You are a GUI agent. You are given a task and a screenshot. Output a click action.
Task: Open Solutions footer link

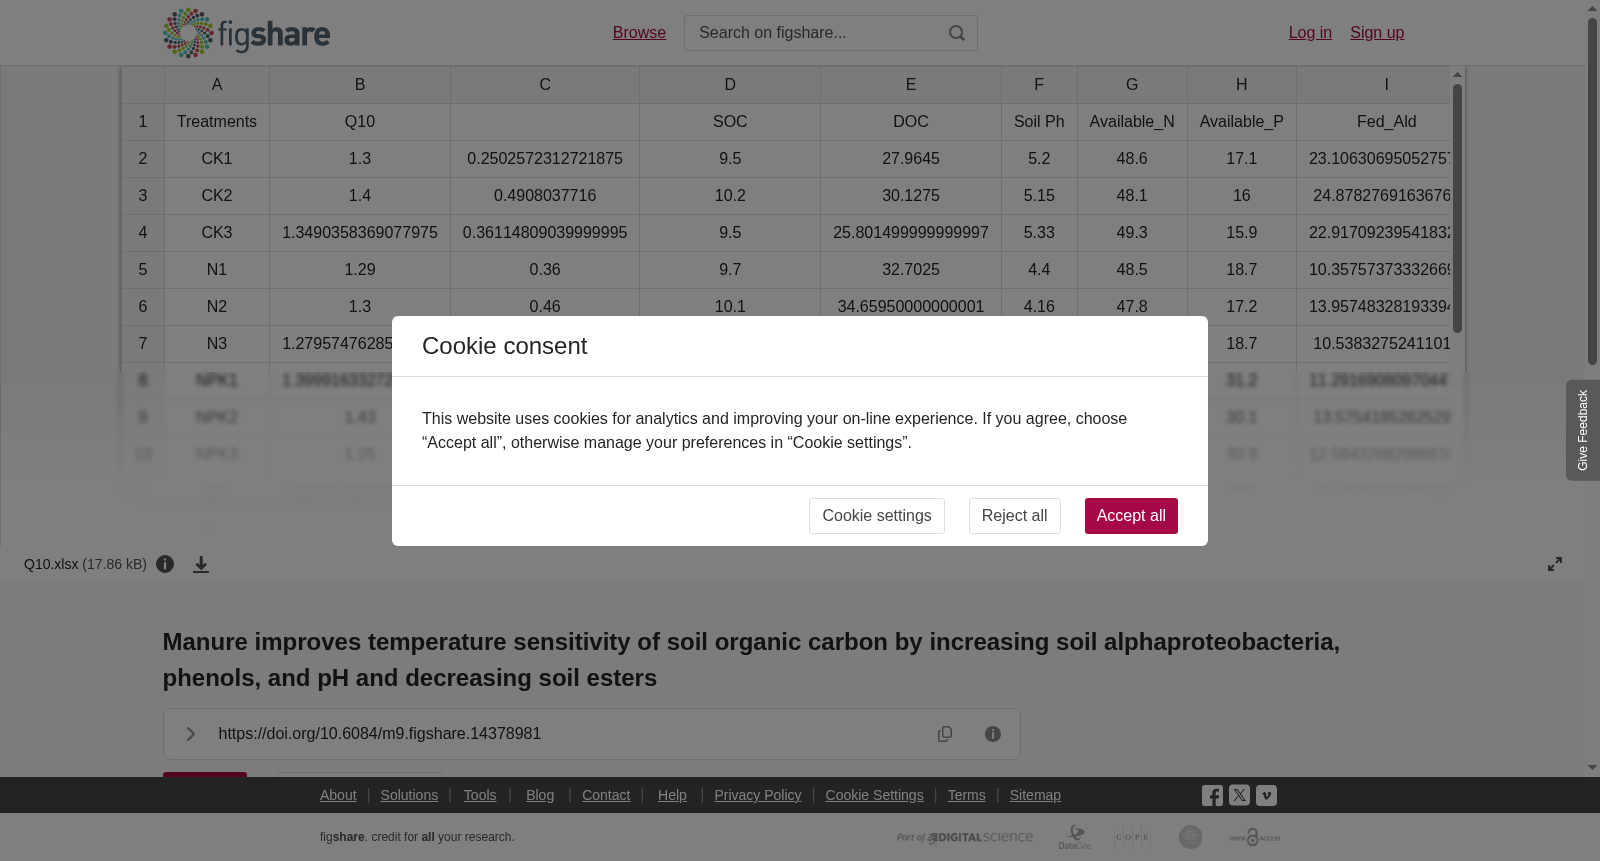(409, 795)
